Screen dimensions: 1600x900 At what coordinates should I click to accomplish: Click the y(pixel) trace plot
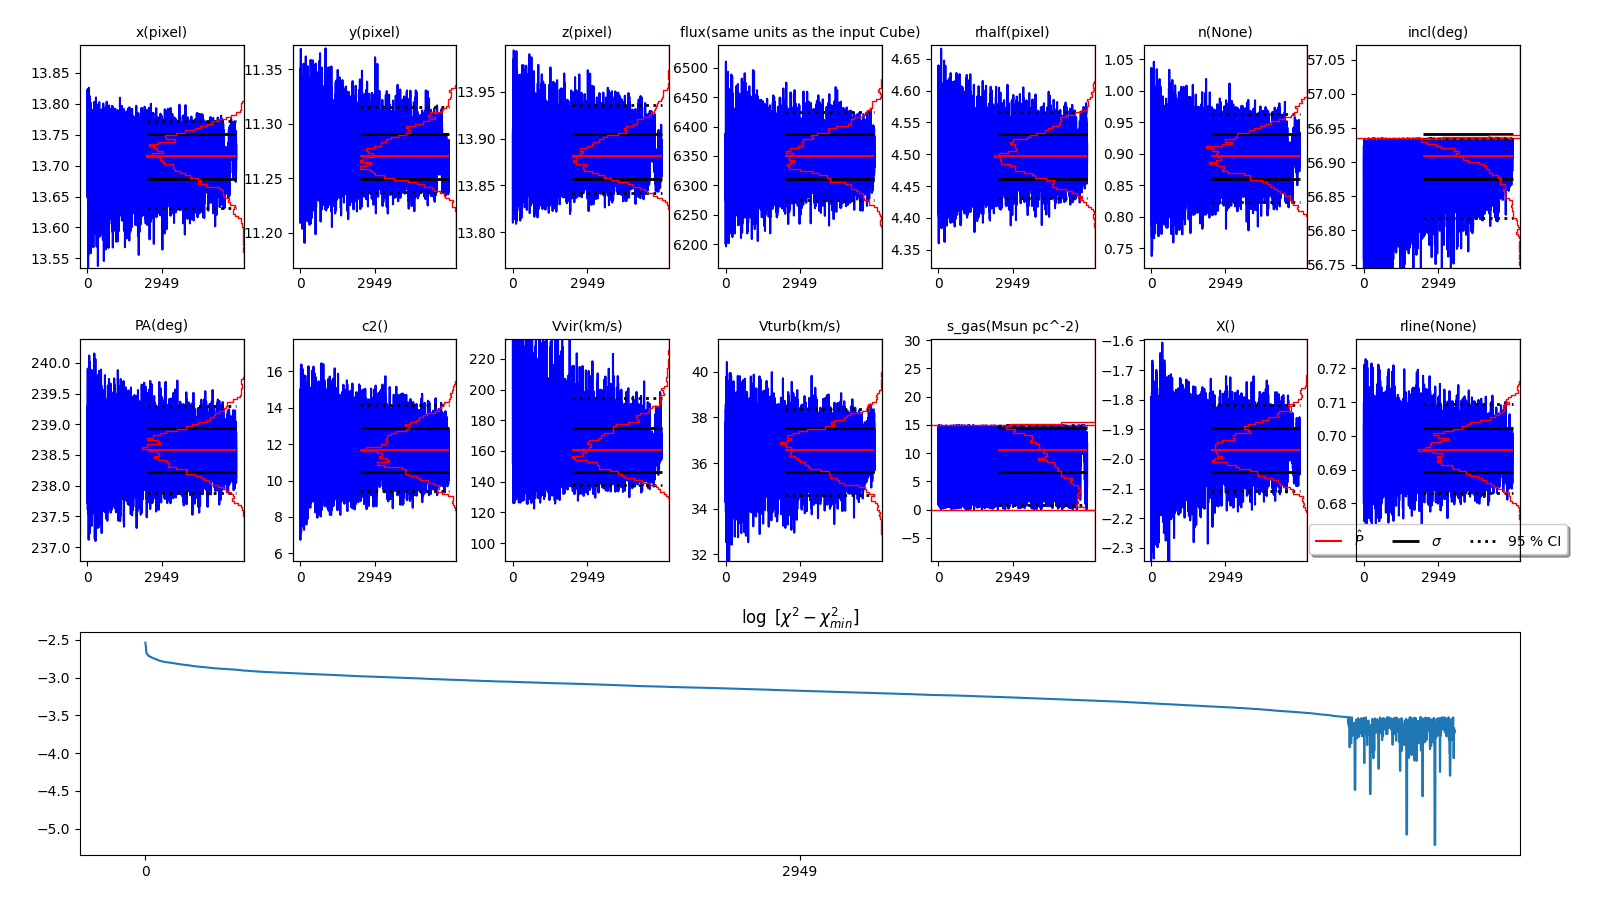pyautogui.click(x=374, y=157)
